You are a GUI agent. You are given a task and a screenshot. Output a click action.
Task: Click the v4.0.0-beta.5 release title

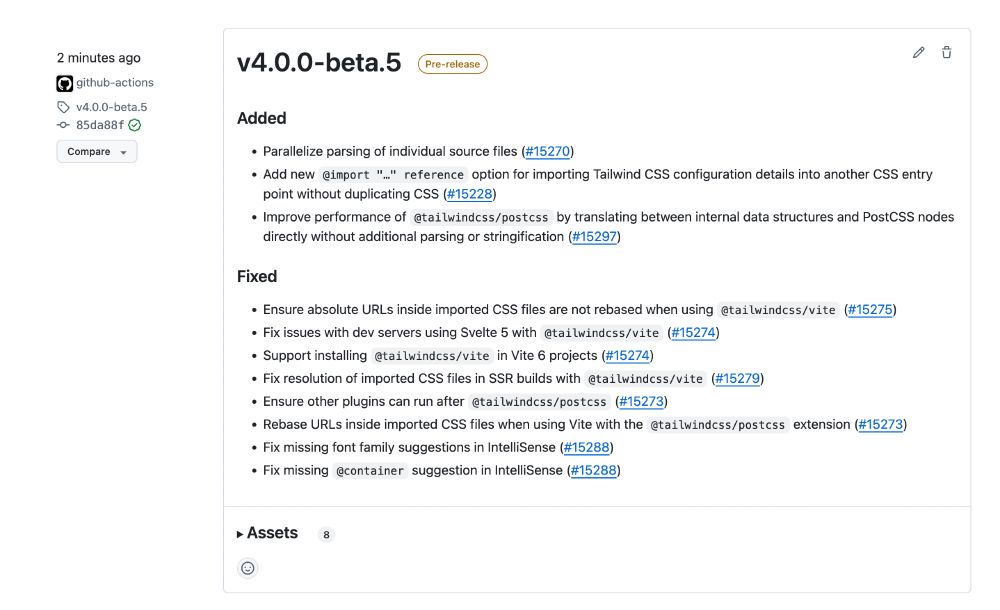click(x=319, y=63)
